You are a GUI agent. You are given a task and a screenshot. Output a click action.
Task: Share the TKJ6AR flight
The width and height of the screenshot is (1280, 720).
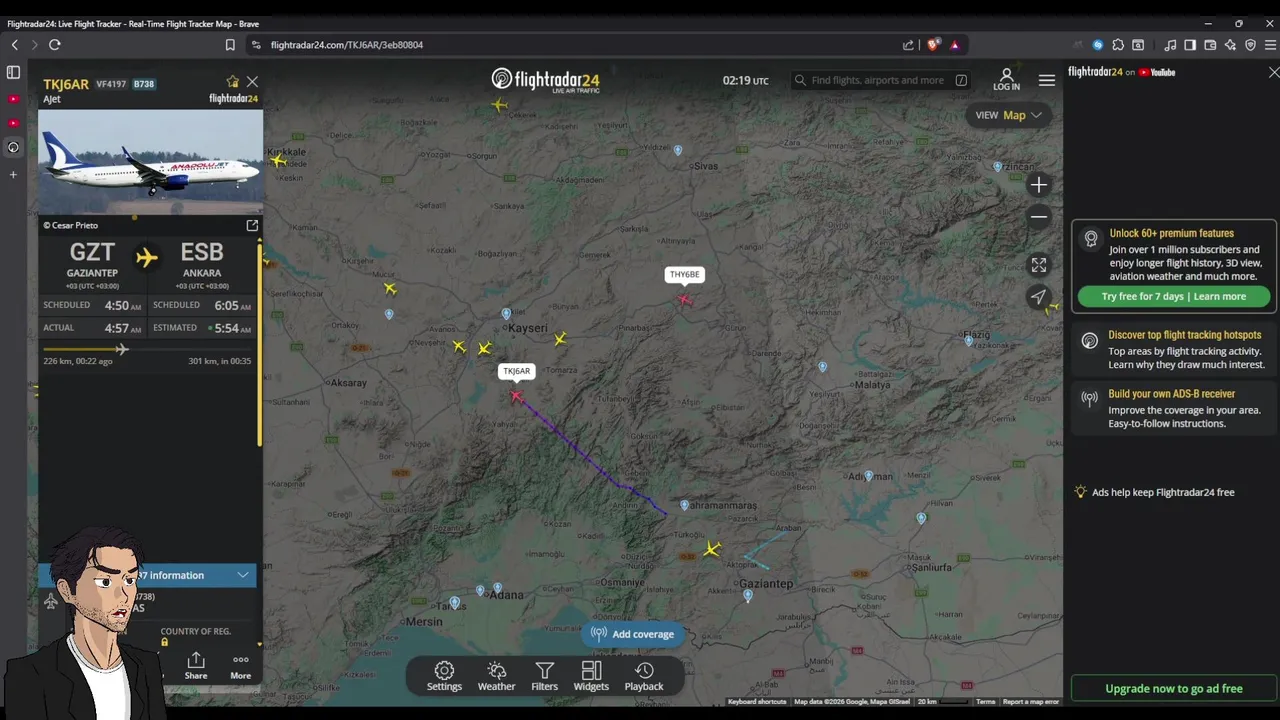tap(196, 666)
